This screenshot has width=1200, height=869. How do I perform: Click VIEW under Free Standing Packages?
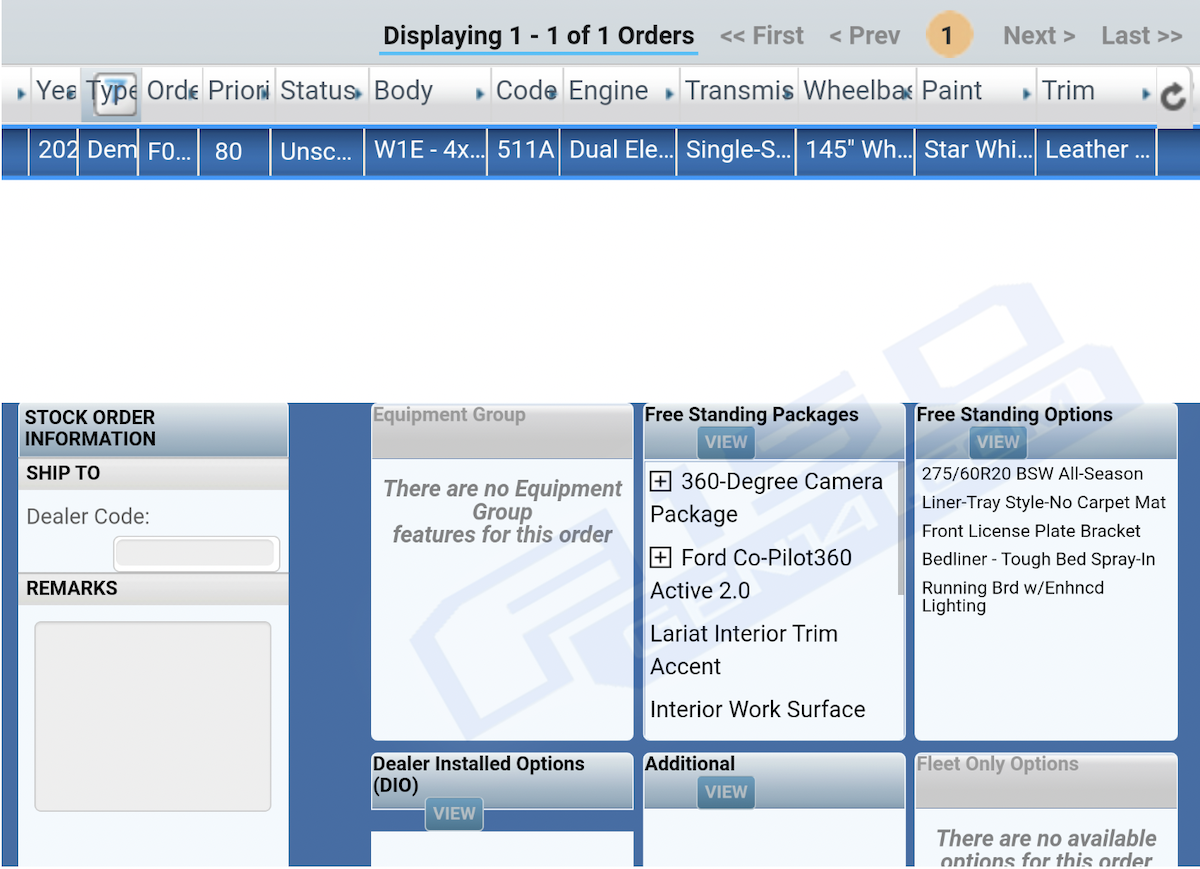726,442
